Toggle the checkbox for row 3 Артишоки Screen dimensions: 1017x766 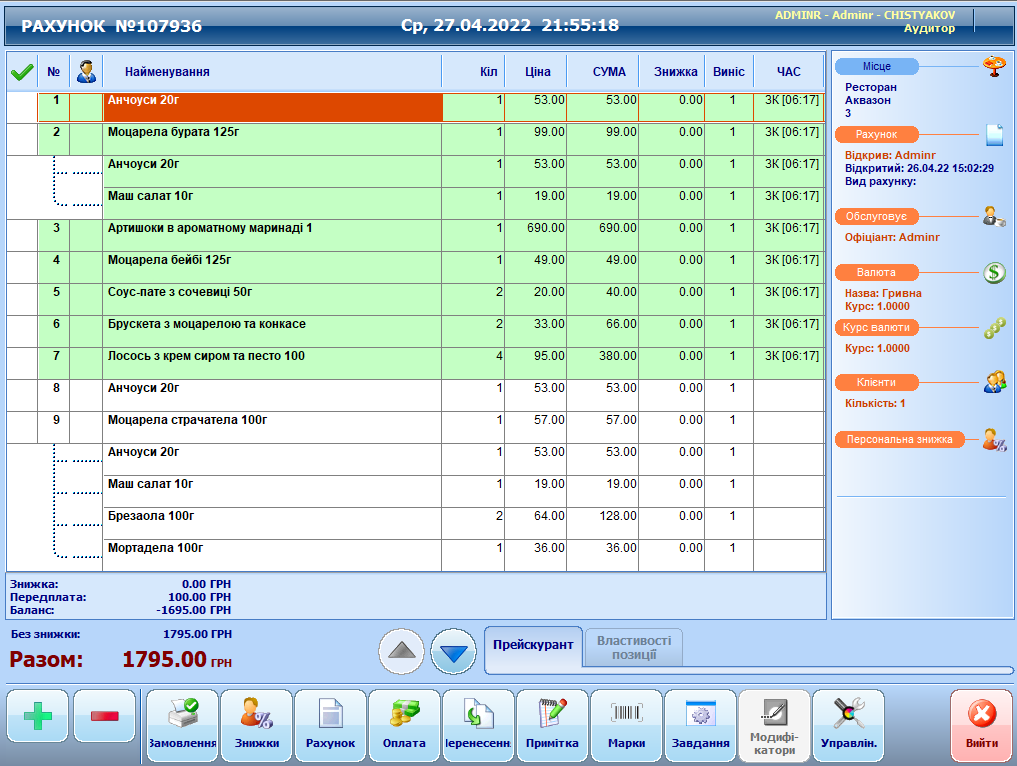(x=22, y=234)
